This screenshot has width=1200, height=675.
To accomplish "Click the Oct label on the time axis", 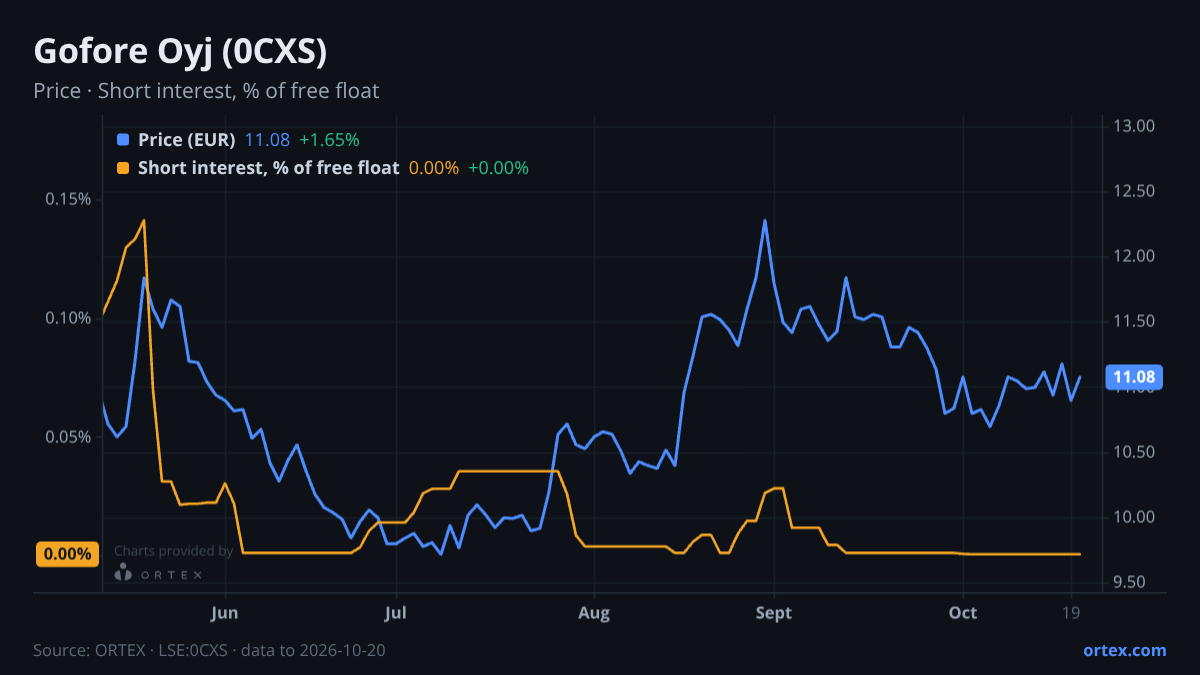I will pyautogui.click(x=962, y=613).
